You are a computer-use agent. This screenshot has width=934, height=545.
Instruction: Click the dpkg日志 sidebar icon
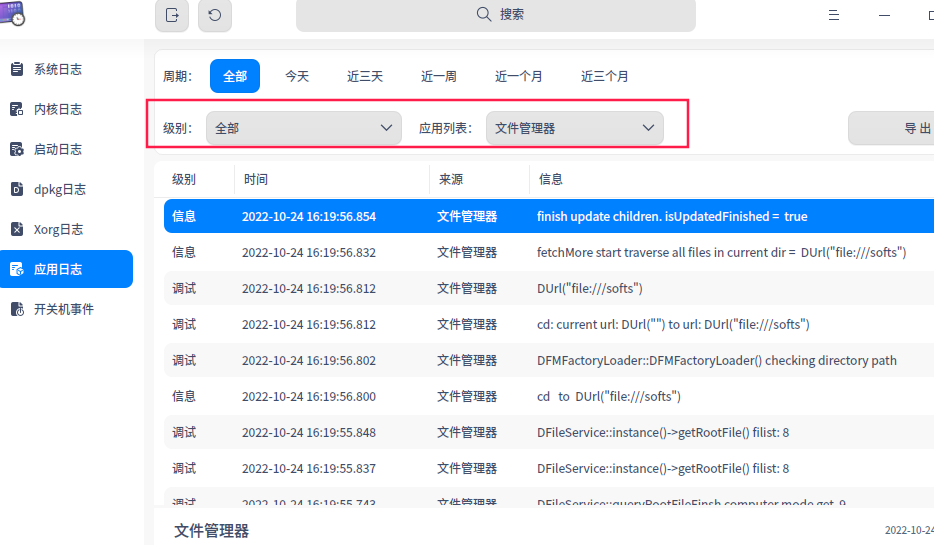point(17,189)
